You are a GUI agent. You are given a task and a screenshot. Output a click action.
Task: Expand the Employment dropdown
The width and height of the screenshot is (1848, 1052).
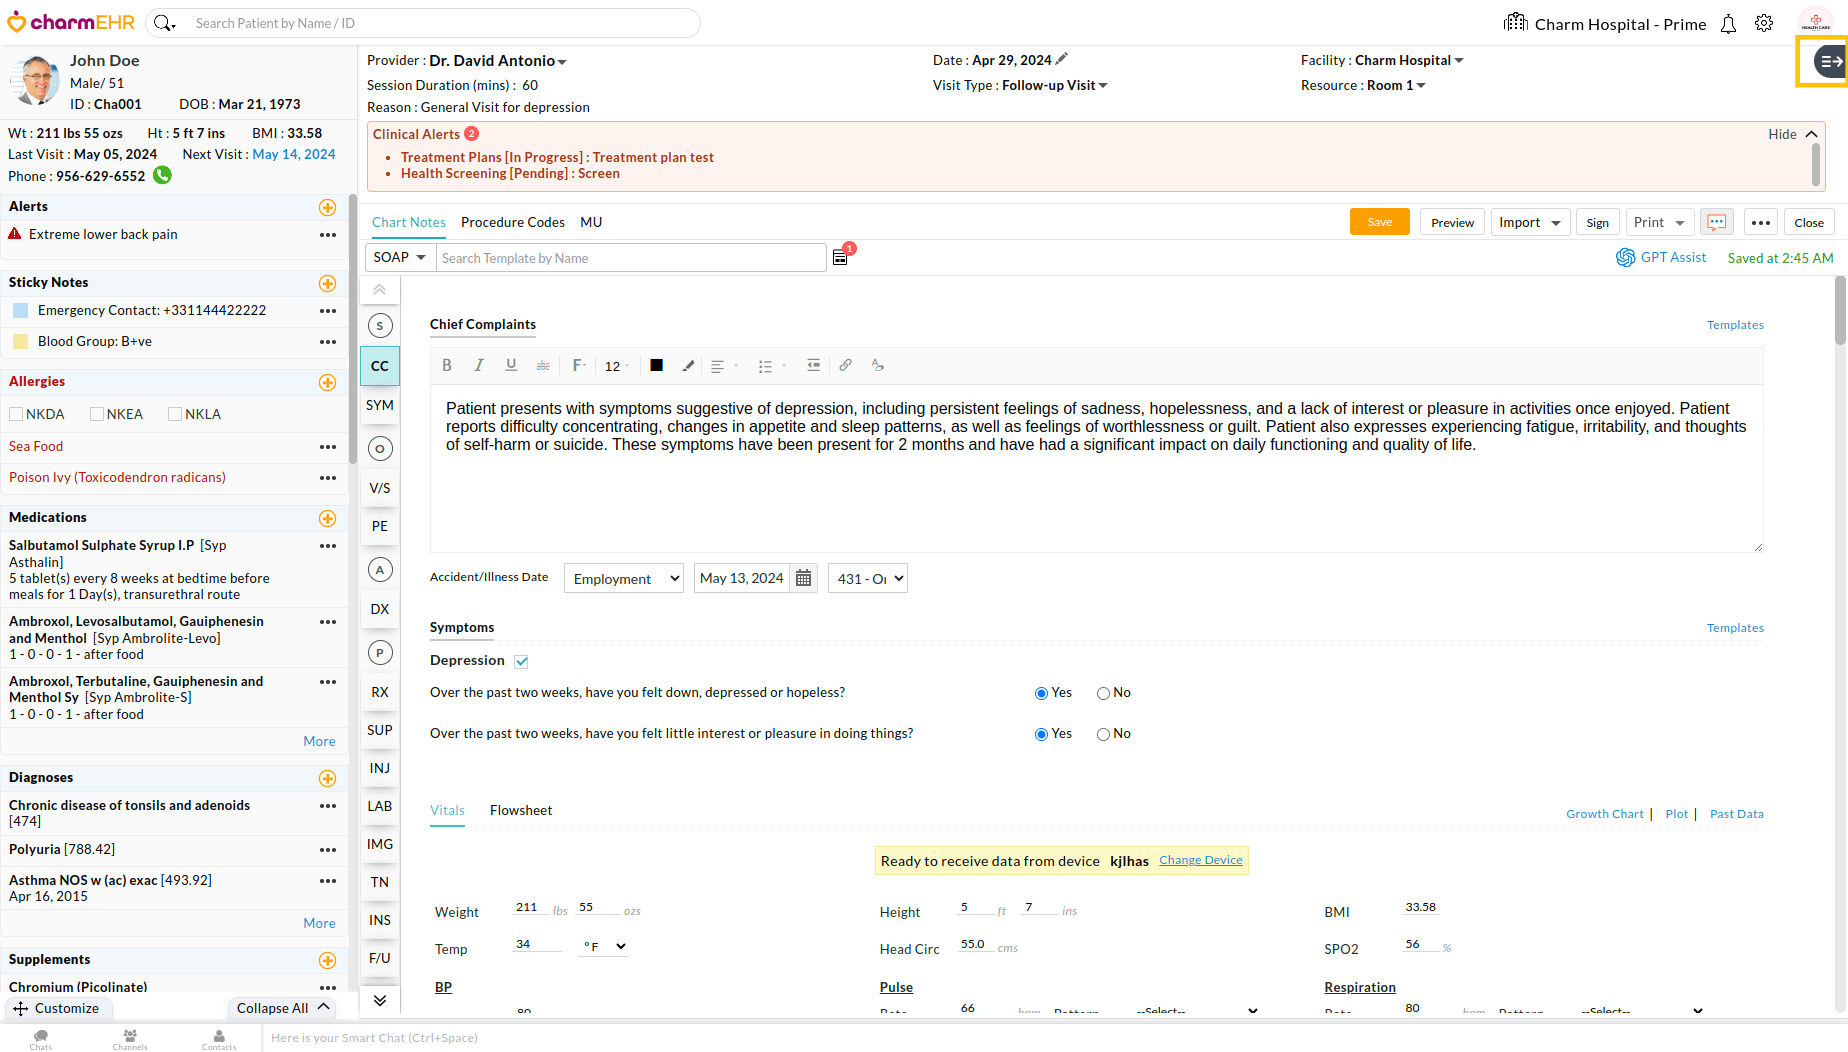(x=624, y=578)
